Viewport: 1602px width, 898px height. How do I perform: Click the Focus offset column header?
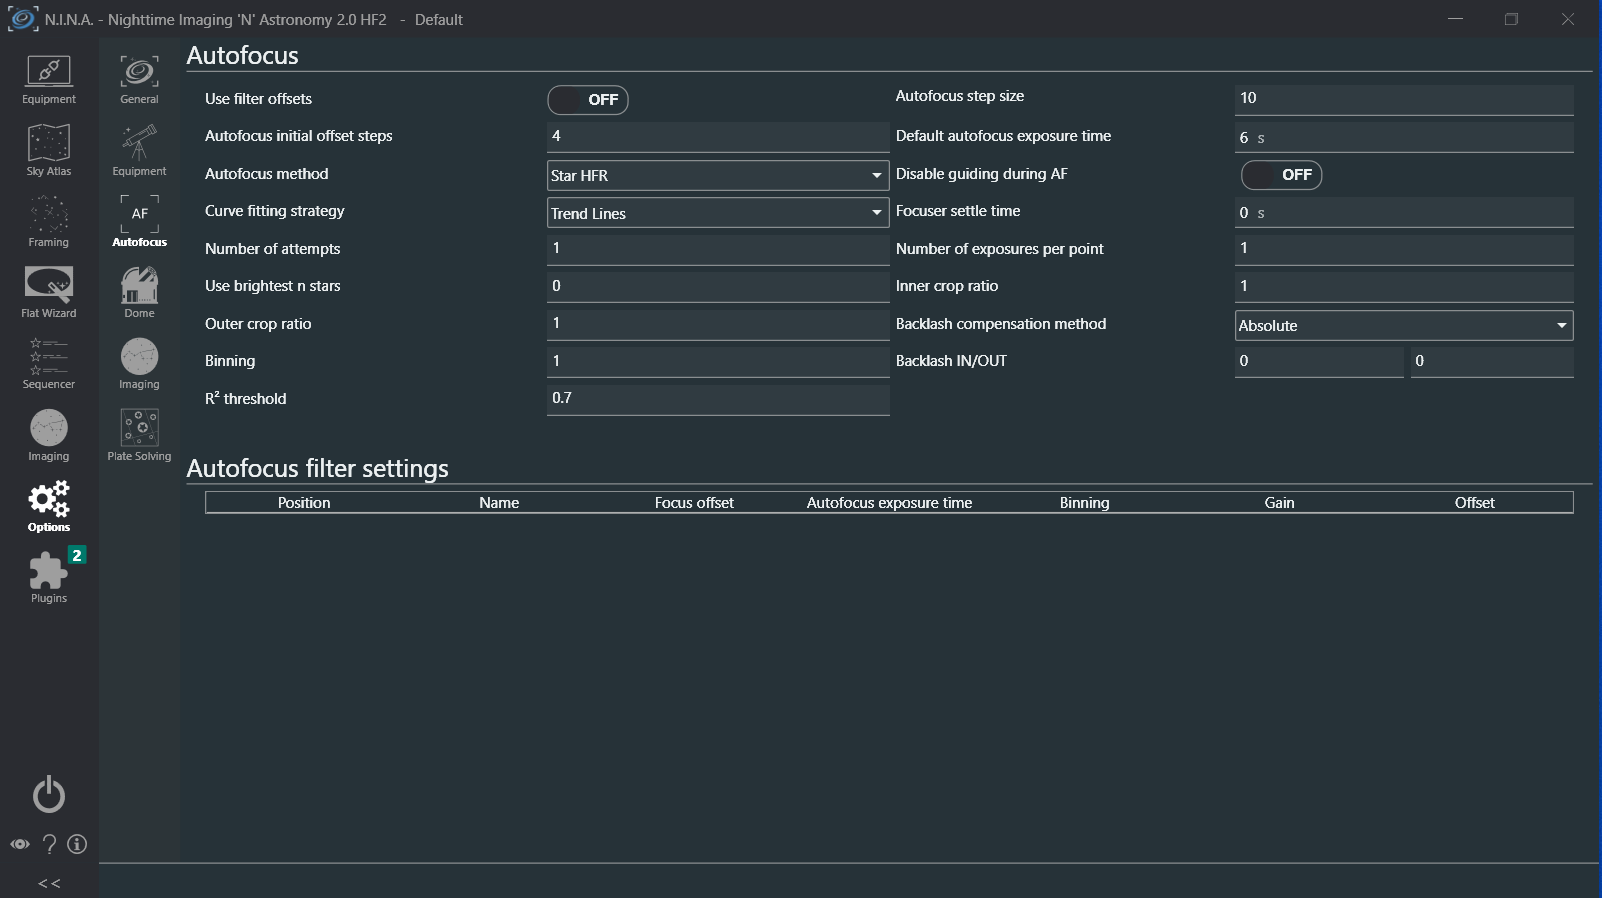point(694,503)
